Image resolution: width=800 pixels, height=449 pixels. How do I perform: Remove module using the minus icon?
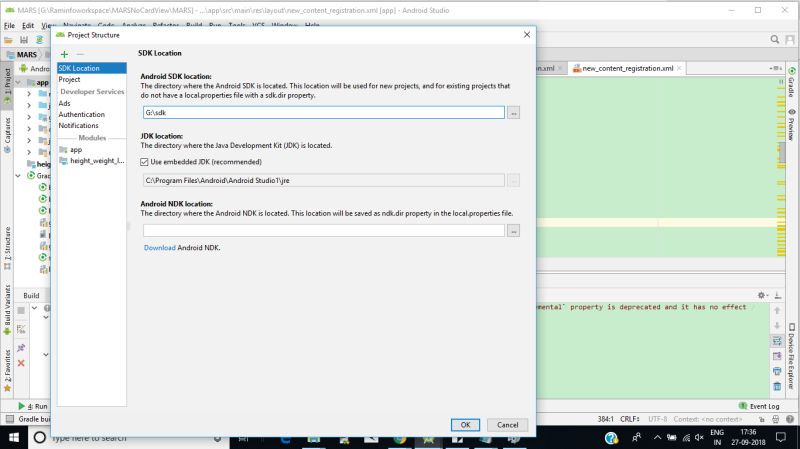point(80,54)
